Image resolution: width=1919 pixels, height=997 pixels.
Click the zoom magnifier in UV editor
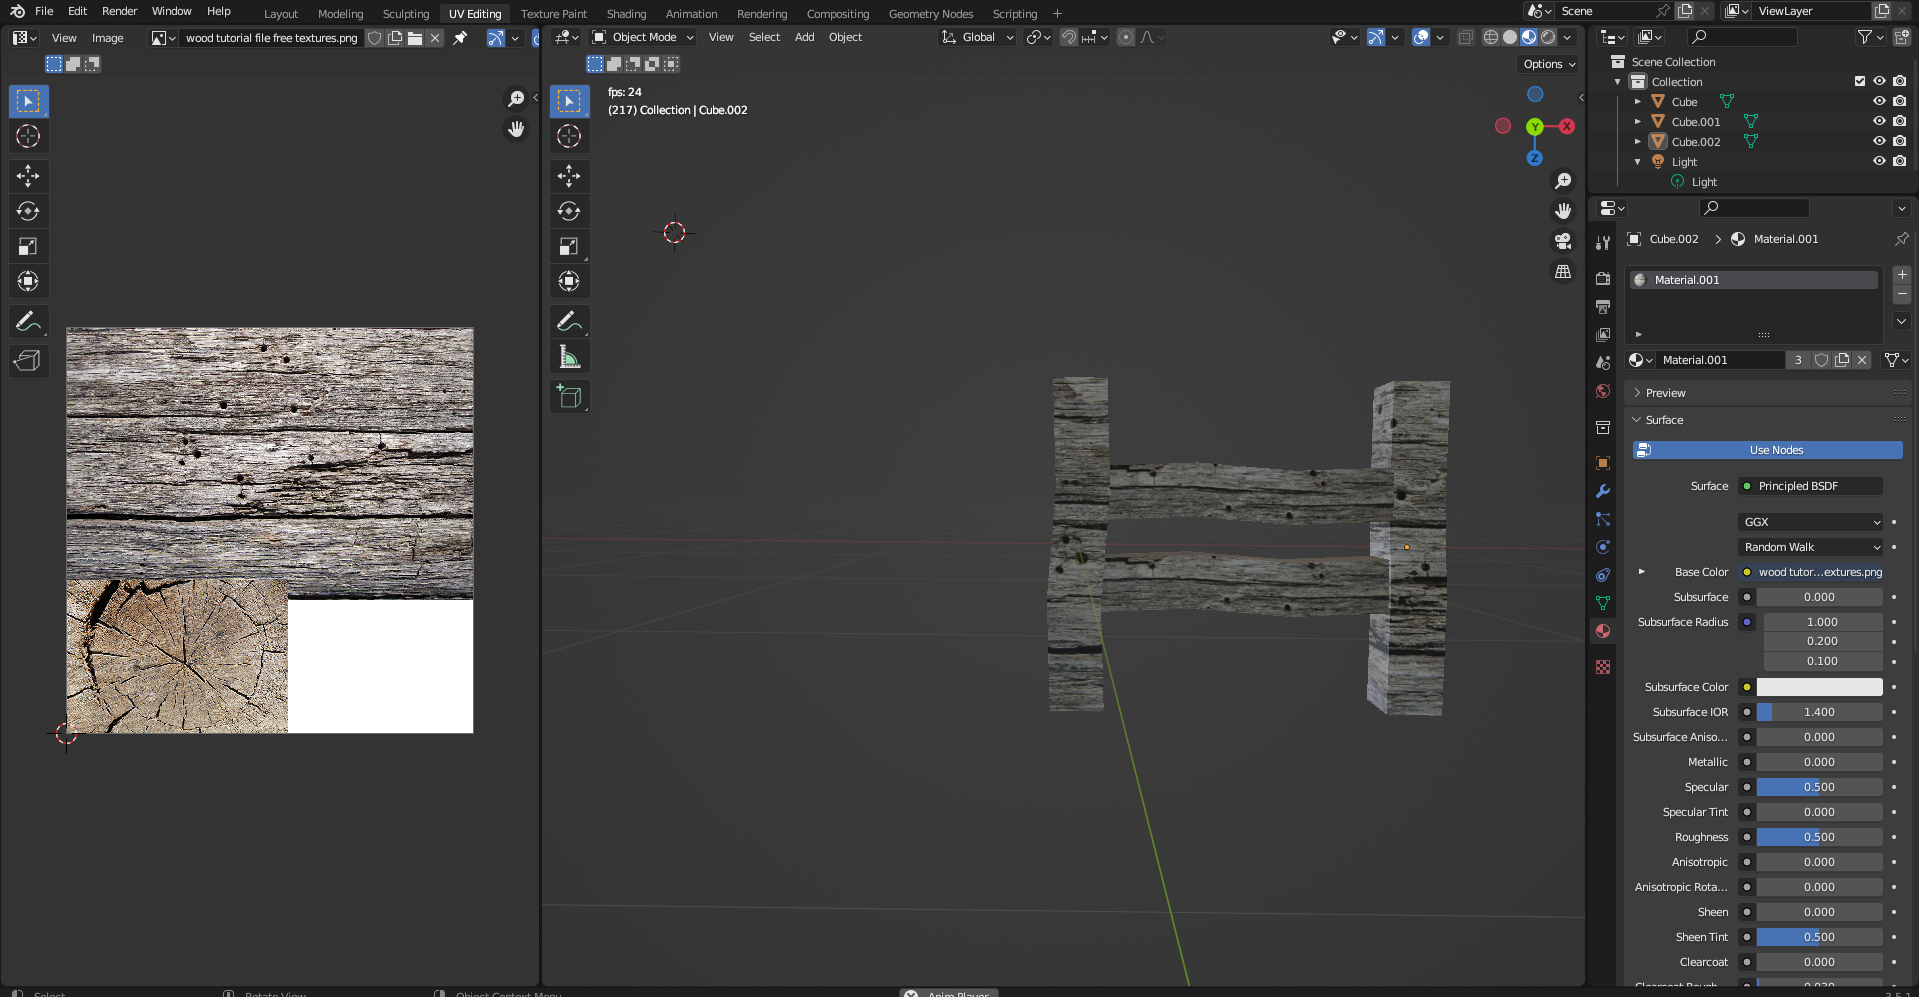click(x=516, y=98)
